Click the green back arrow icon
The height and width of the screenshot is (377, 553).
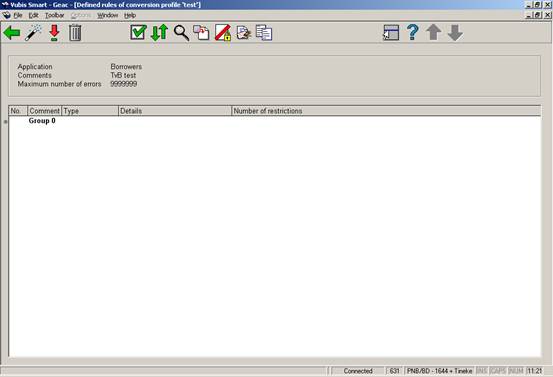click(12, 33)
